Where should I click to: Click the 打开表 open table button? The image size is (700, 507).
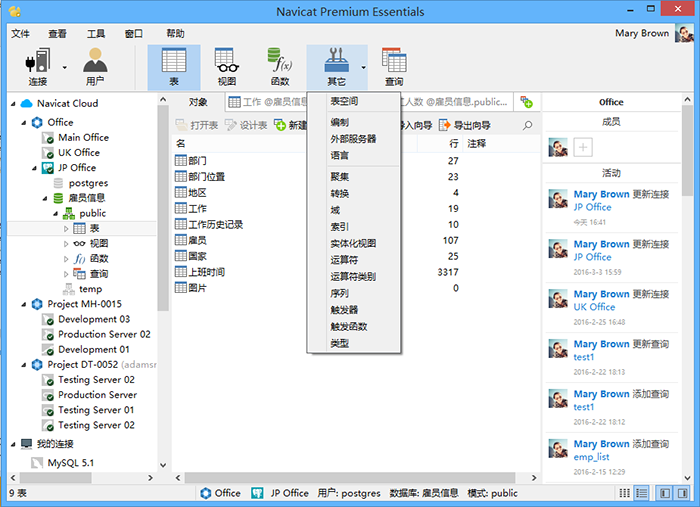[197, 125]
